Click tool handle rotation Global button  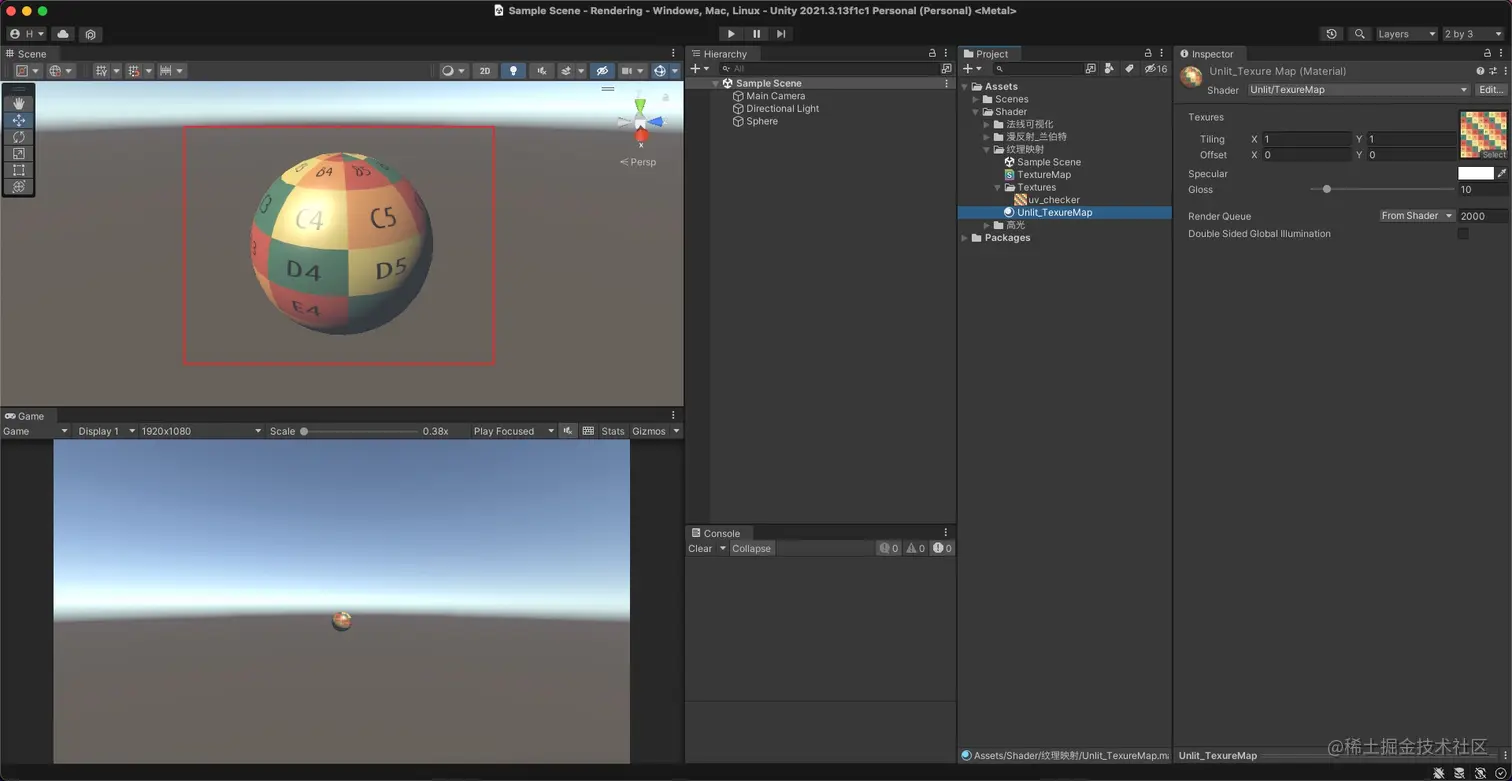tap(60, 71)
